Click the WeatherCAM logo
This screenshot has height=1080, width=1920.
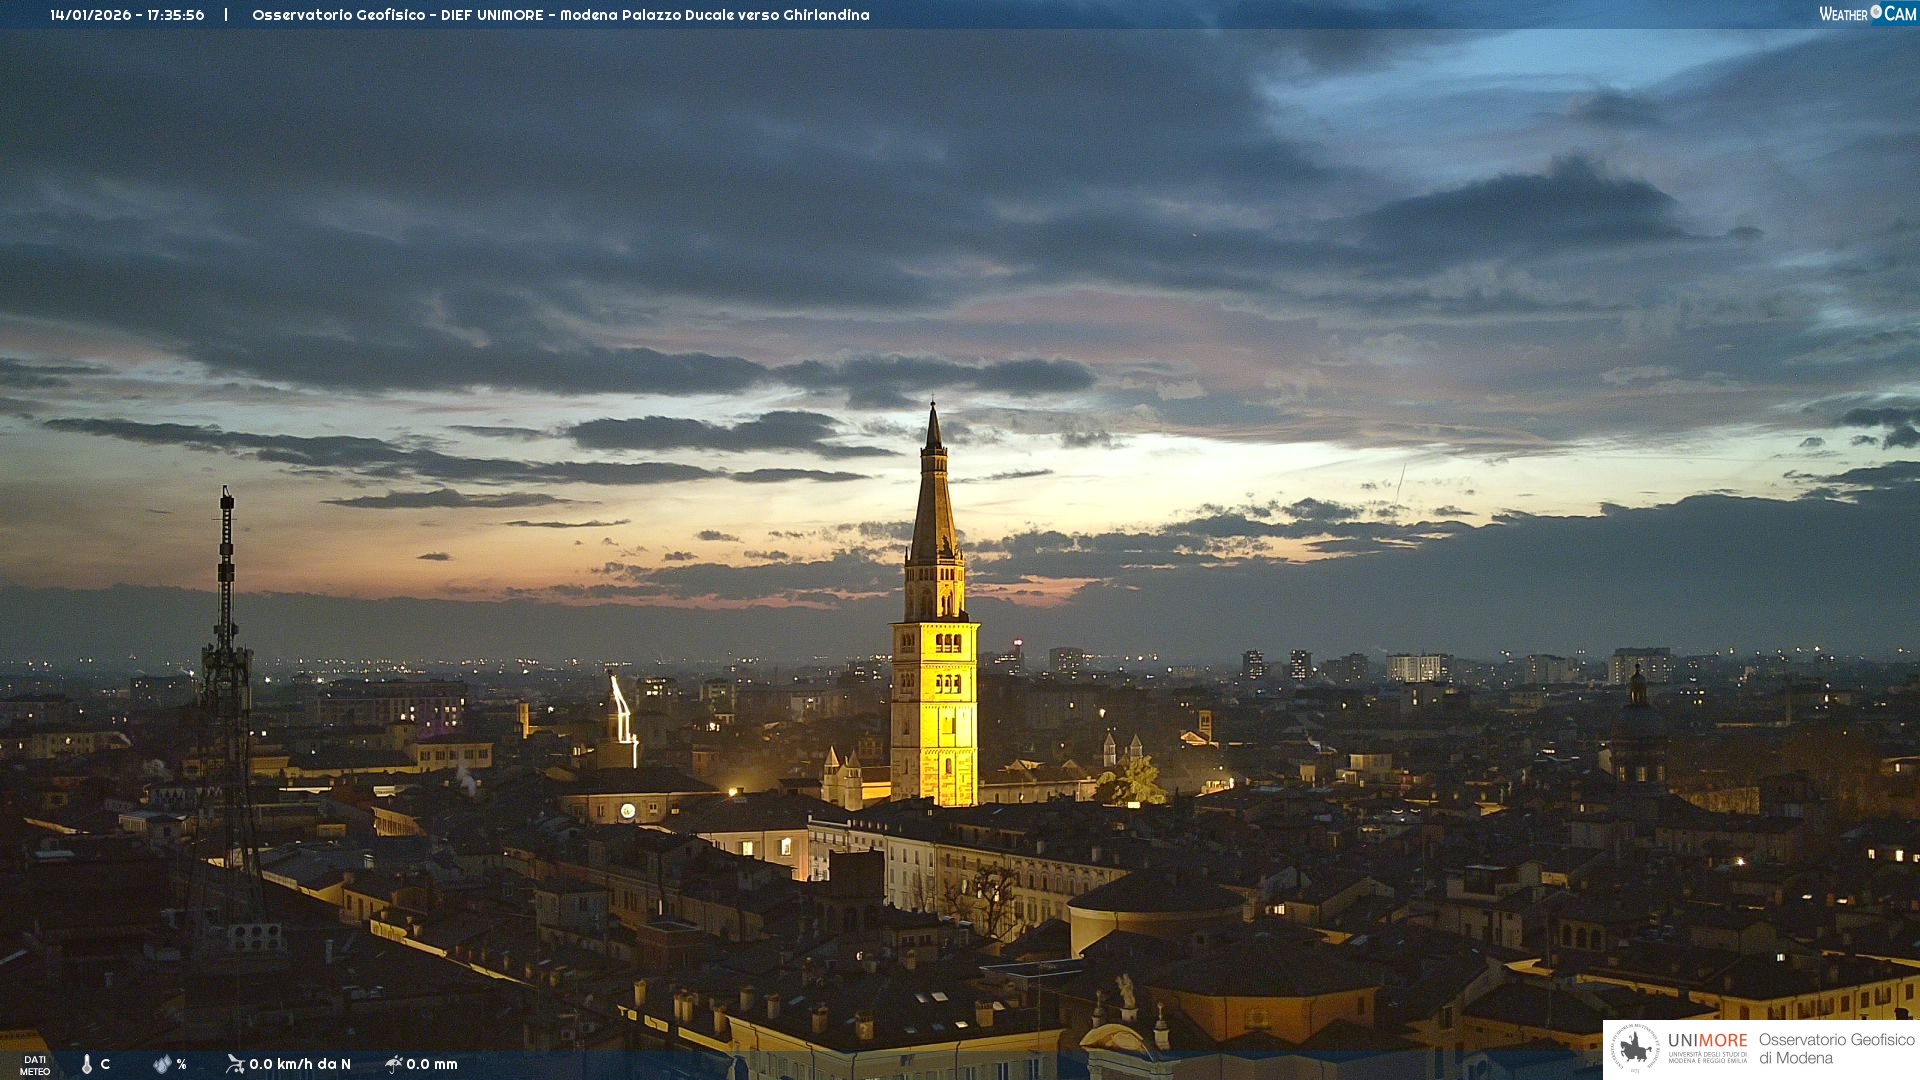pyautogui.click(x=1867, y=14)
